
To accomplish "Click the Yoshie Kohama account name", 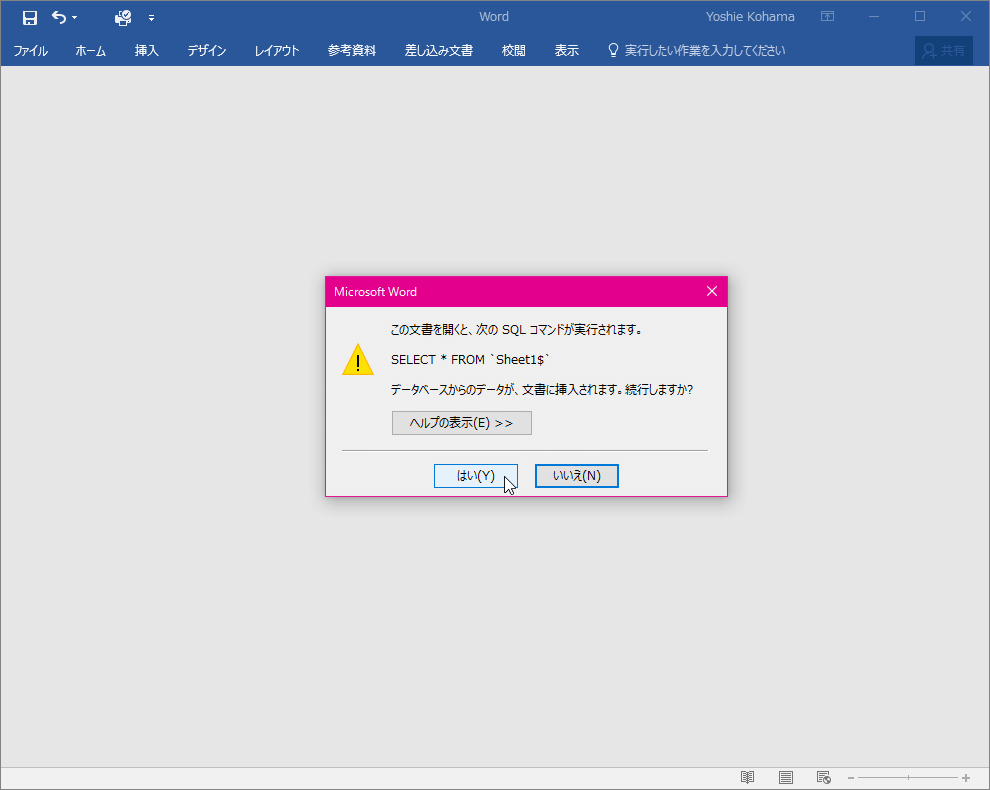I will [x=750, y=17].
